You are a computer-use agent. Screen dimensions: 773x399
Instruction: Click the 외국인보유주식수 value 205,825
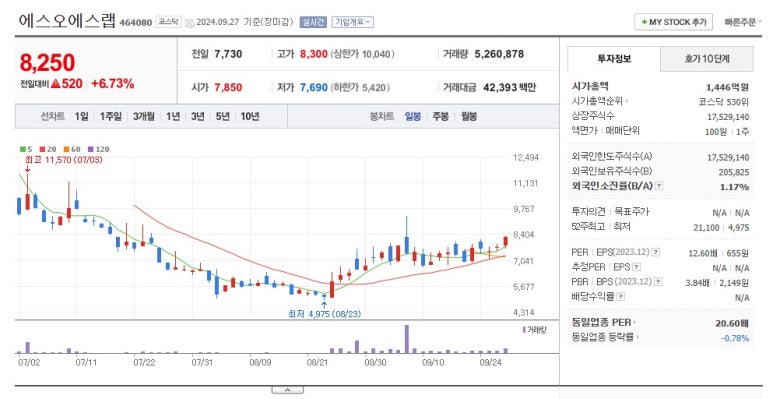pos(734,172)
